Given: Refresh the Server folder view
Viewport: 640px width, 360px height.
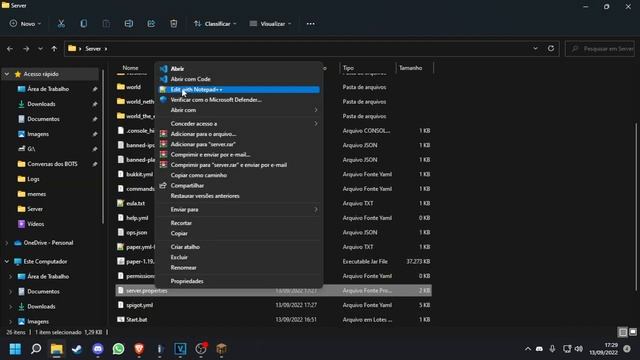Looking at the screenshot, I should coord(551,48).
